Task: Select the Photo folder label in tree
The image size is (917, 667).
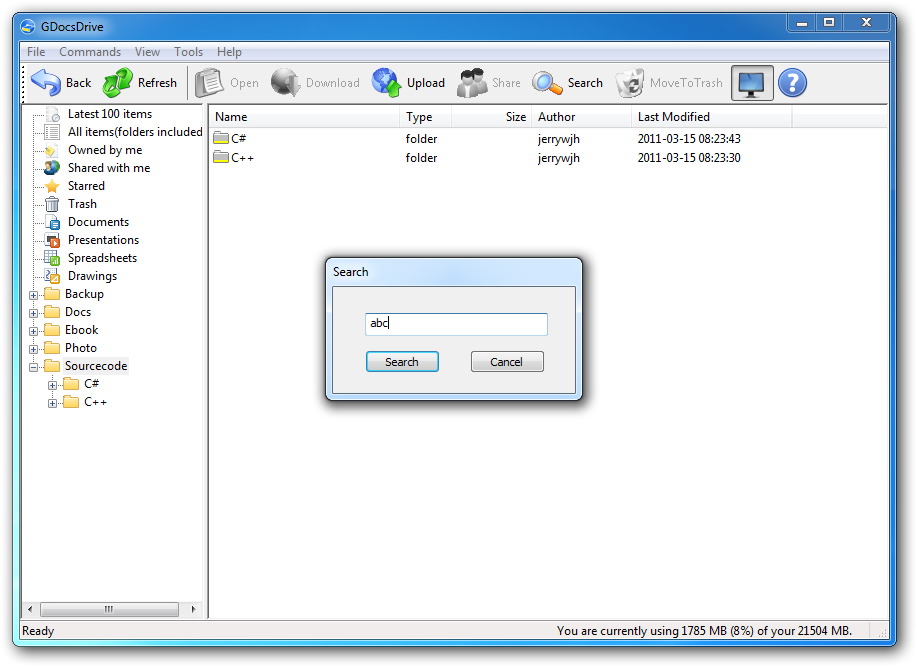Action: (x=81, y=348)
